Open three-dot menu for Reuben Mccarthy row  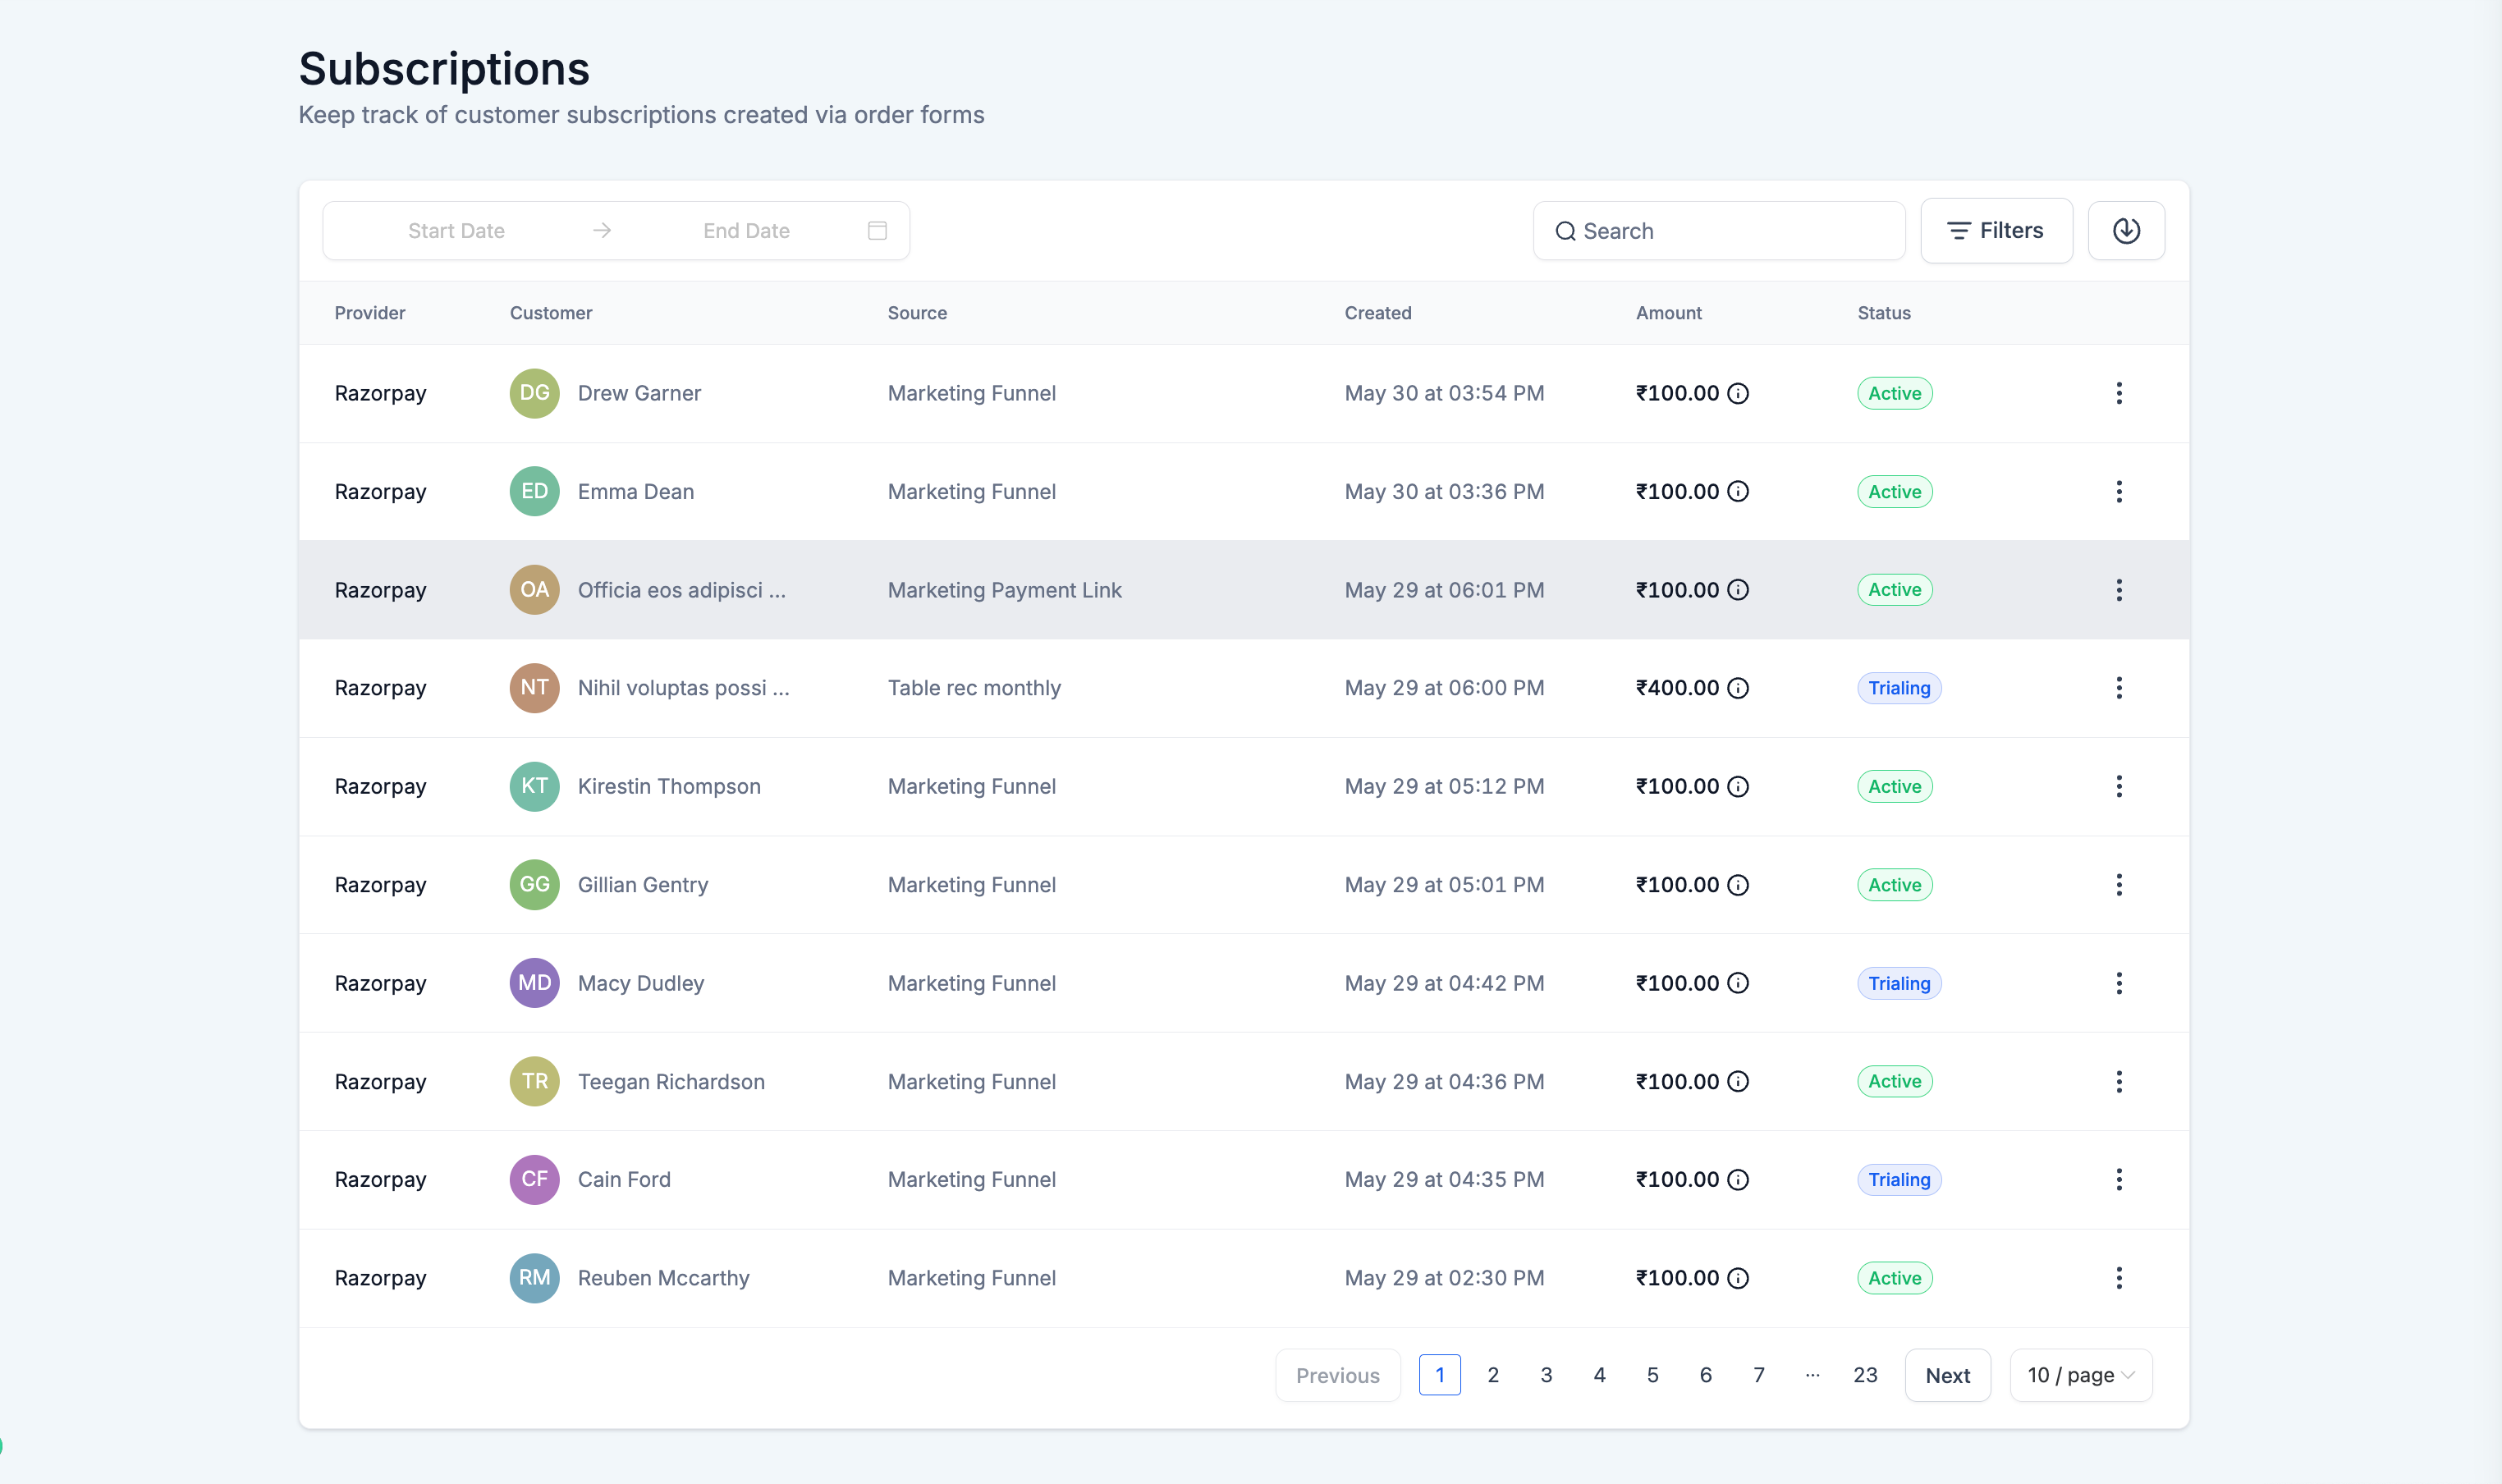(2118, 1278)
